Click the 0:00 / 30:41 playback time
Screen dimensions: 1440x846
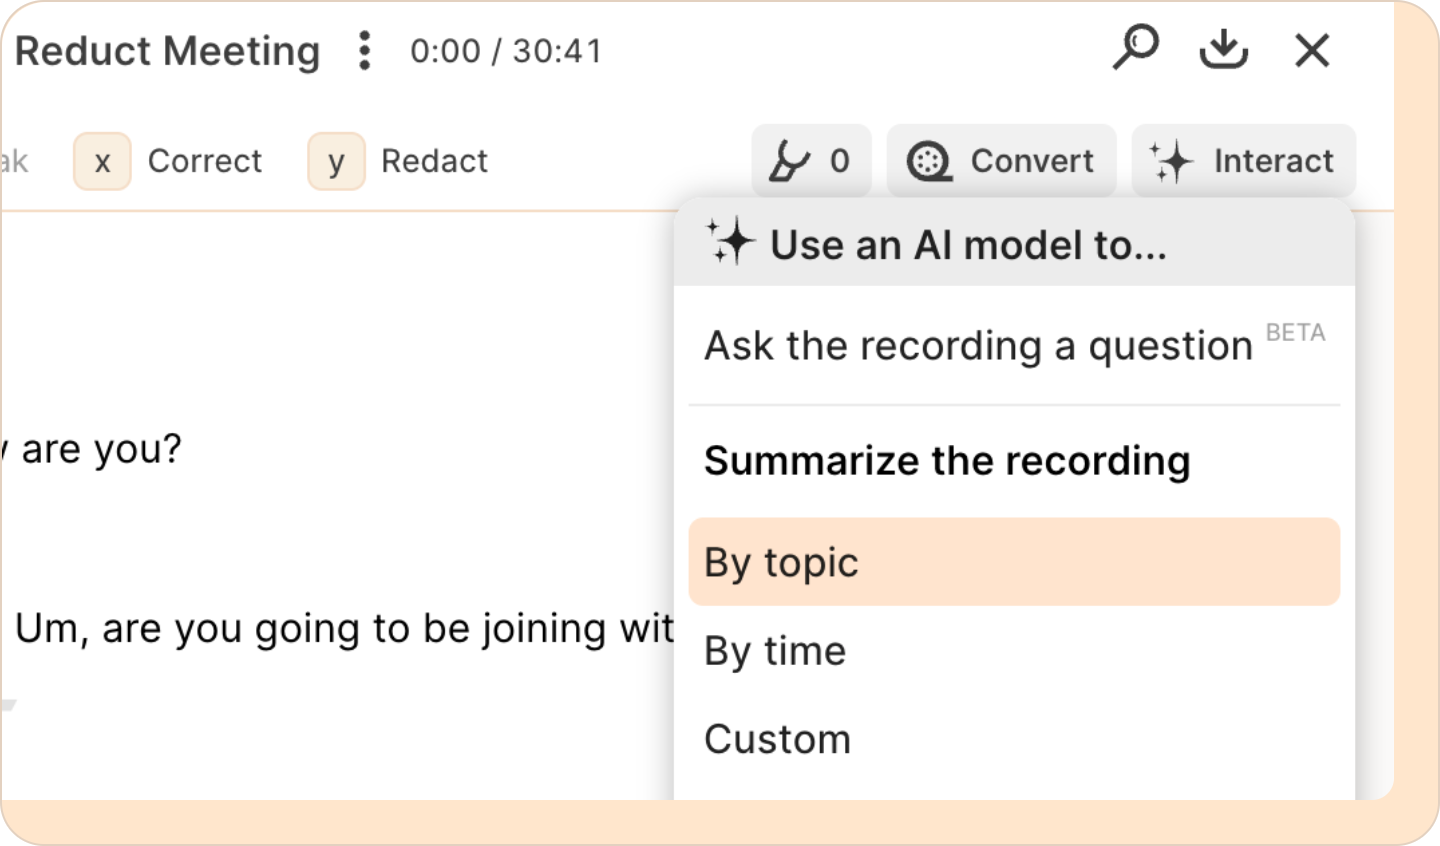(x=506, y=51)
